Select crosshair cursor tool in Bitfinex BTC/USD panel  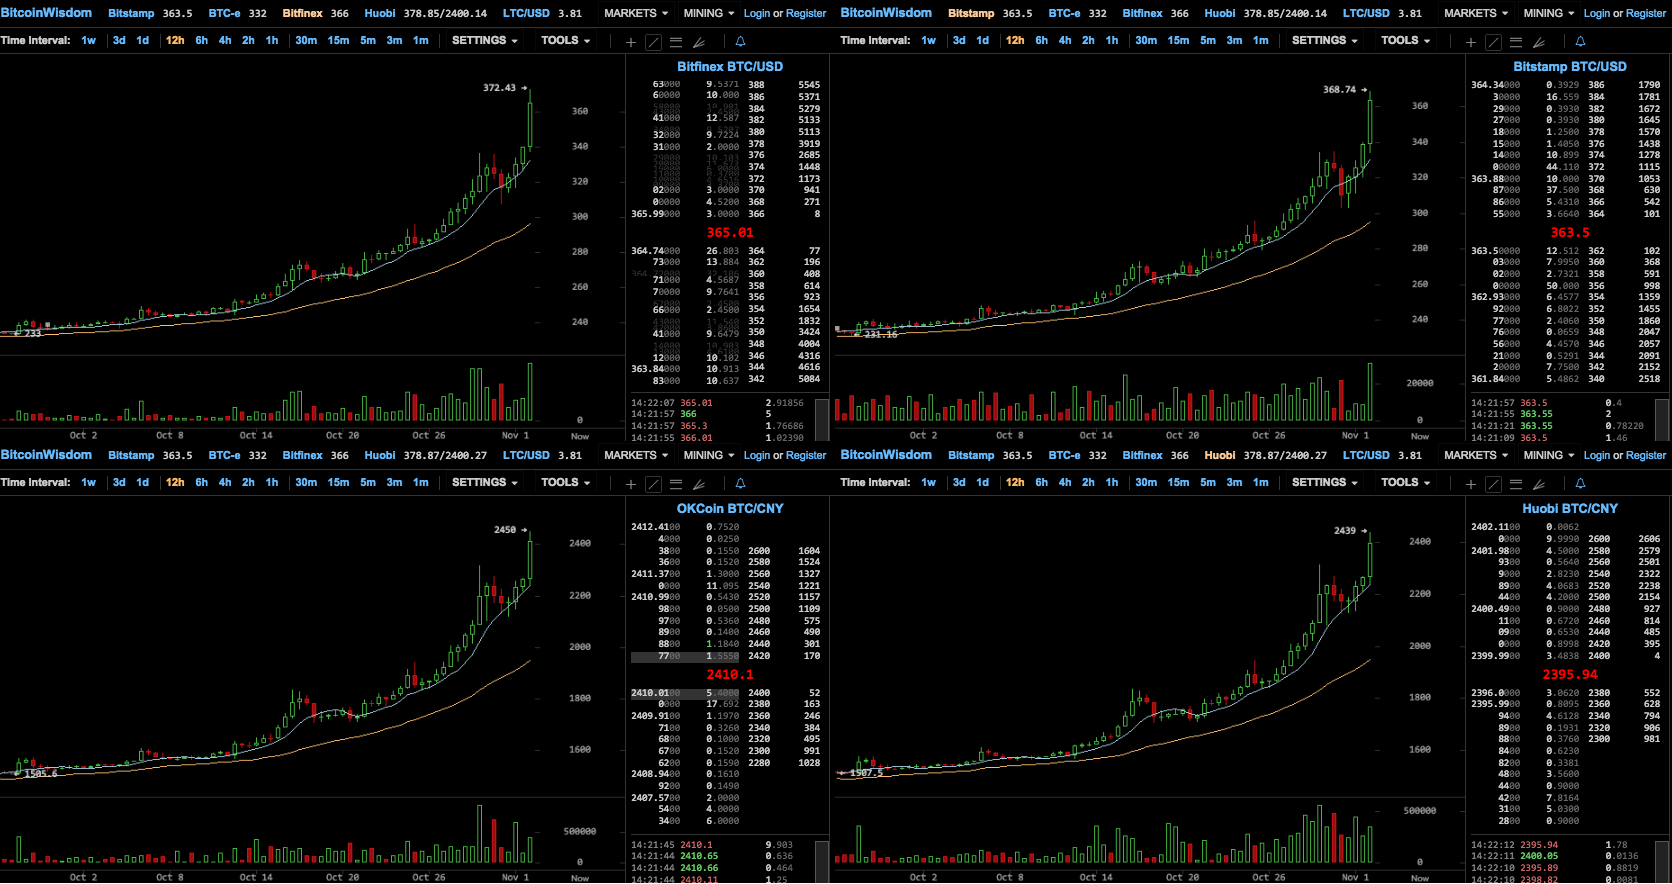point(631,42)
